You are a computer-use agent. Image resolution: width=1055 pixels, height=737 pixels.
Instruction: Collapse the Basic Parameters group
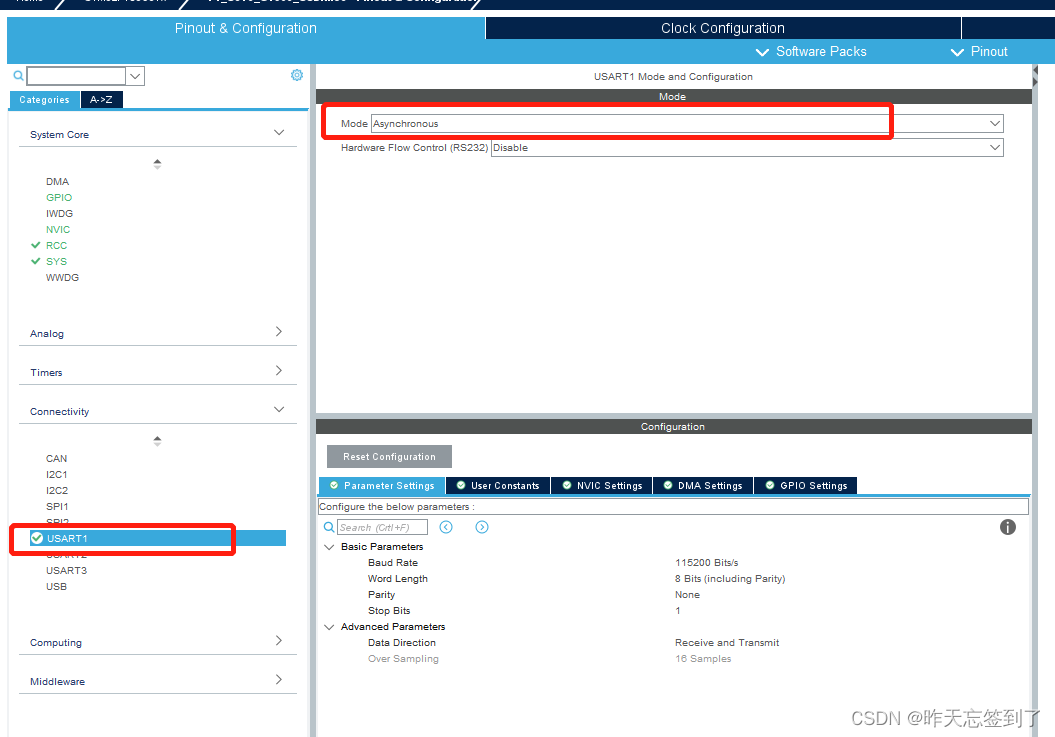pos(329,547)
